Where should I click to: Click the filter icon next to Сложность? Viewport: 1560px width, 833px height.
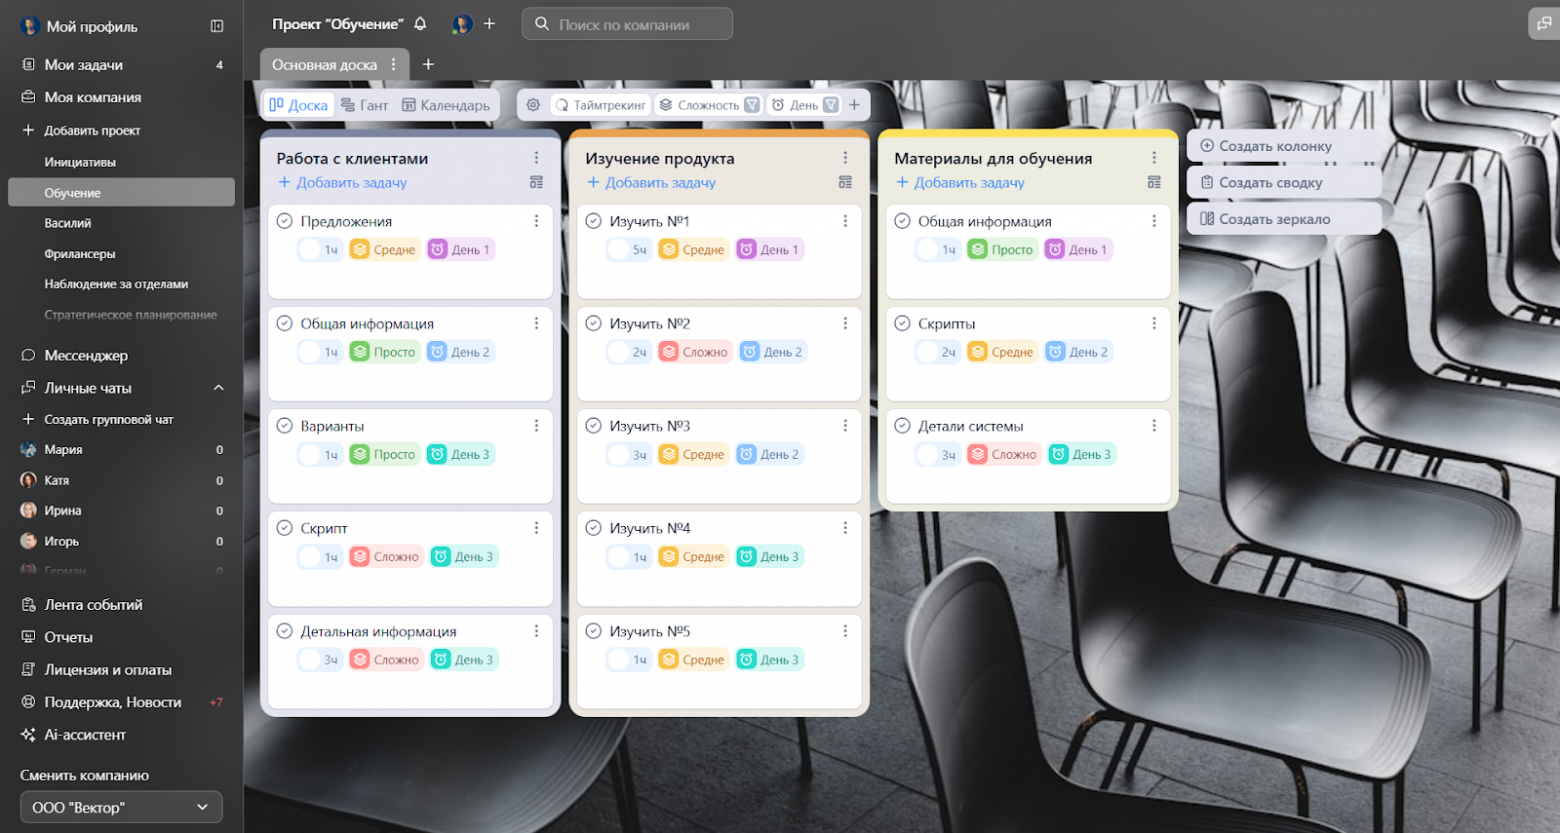pyautogui.click(x=752, y=105)
